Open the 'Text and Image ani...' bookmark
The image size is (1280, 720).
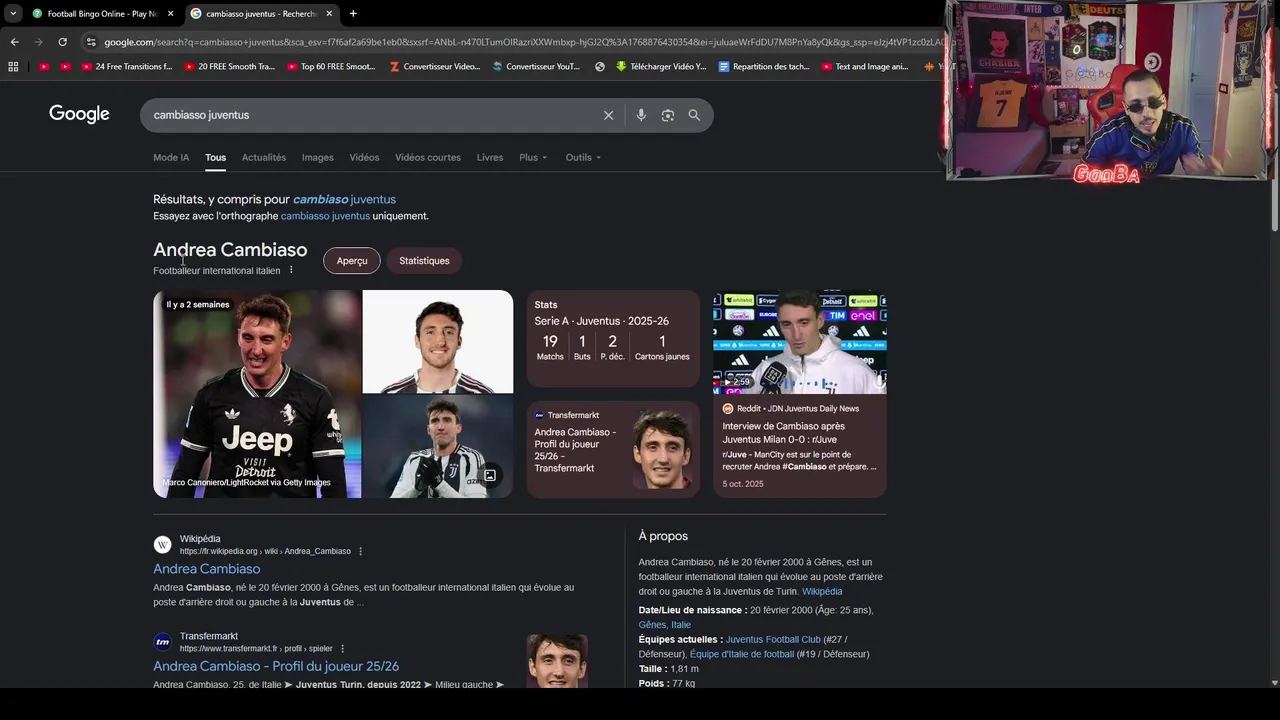pyautogui.click(x=865, y=67)
